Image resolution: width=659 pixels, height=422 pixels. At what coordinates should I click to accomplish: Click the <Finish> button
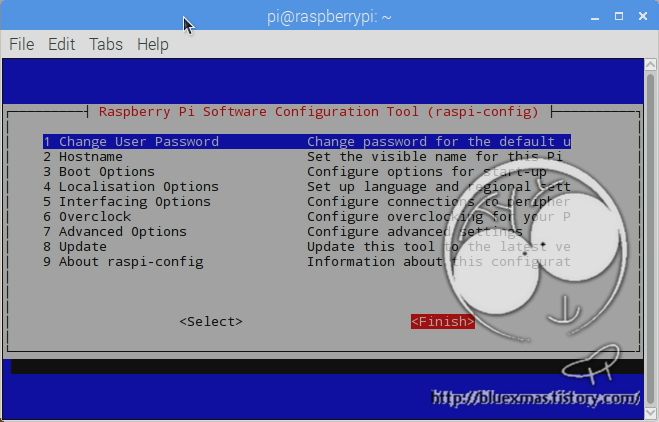[x=443, y=322]
